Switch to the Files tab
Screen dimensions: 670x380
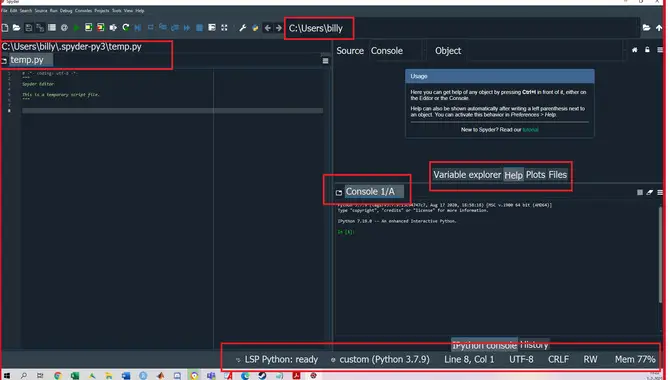558,175
